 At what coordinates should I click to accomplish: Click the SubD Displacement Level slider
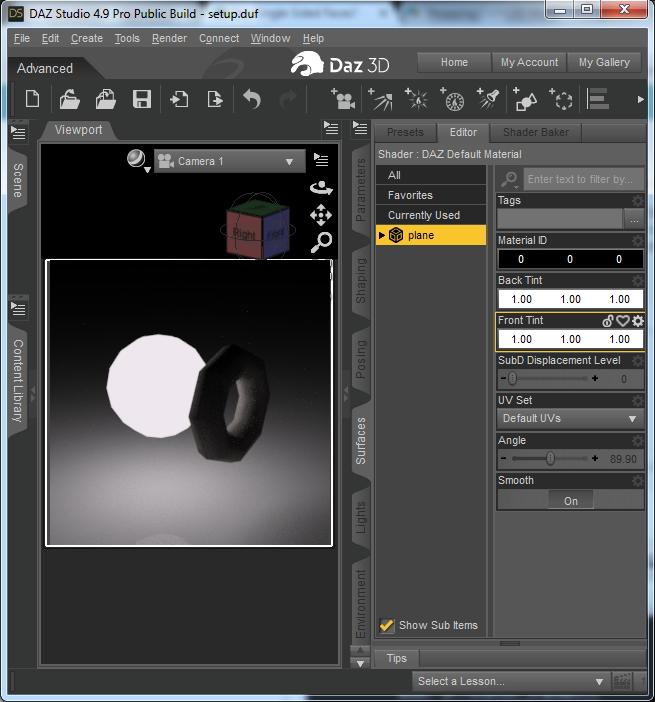click(x=549, y=379)
